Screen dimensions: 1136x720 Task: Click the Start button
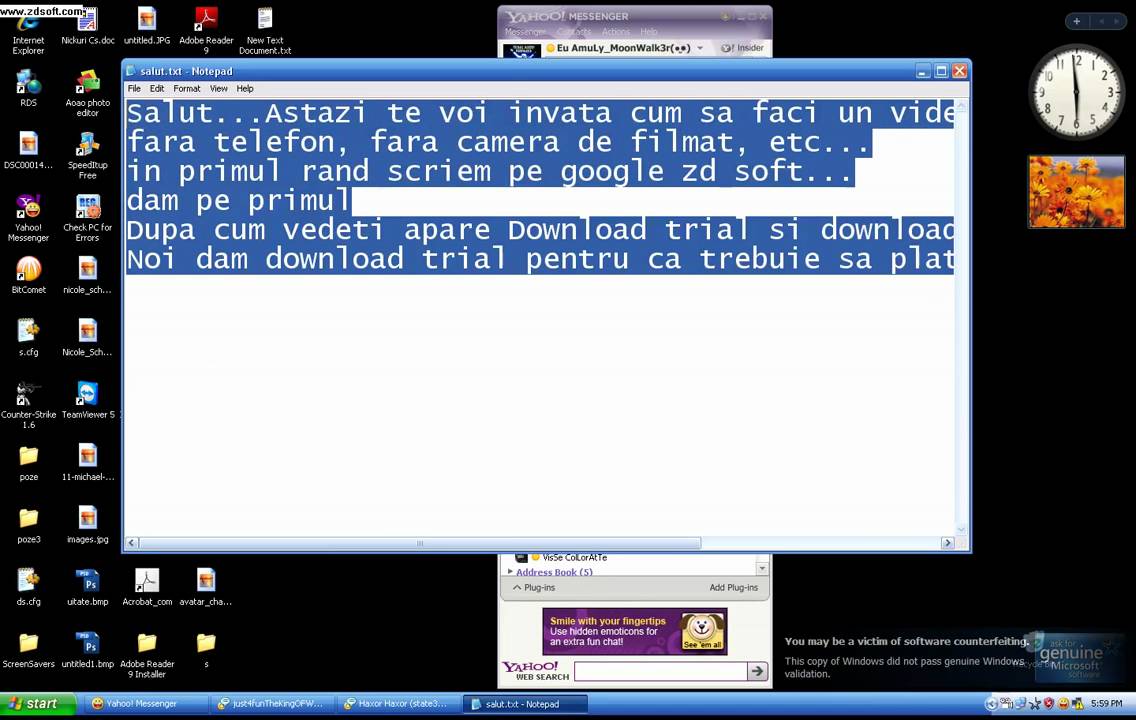[38, 703]
